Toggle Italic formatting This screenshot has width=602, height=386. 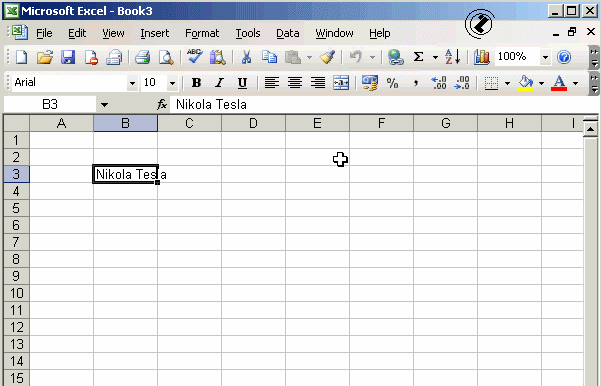(219, 83)
